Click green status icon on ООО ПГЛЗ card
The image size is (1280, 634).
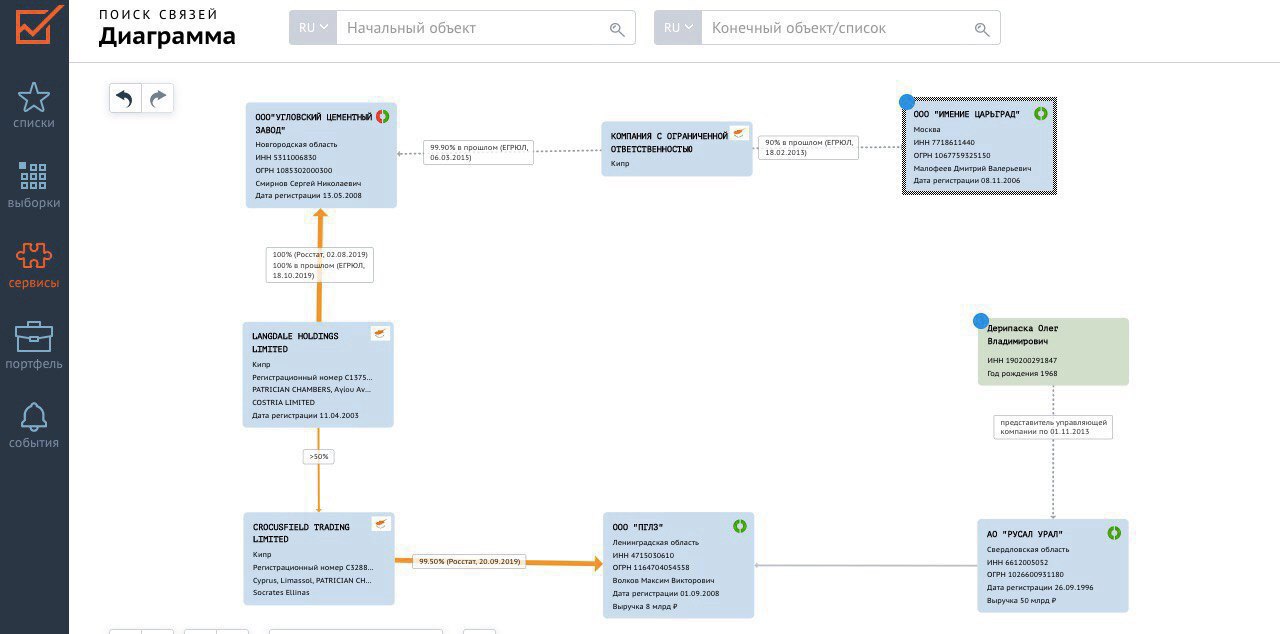tap(739, 526)
